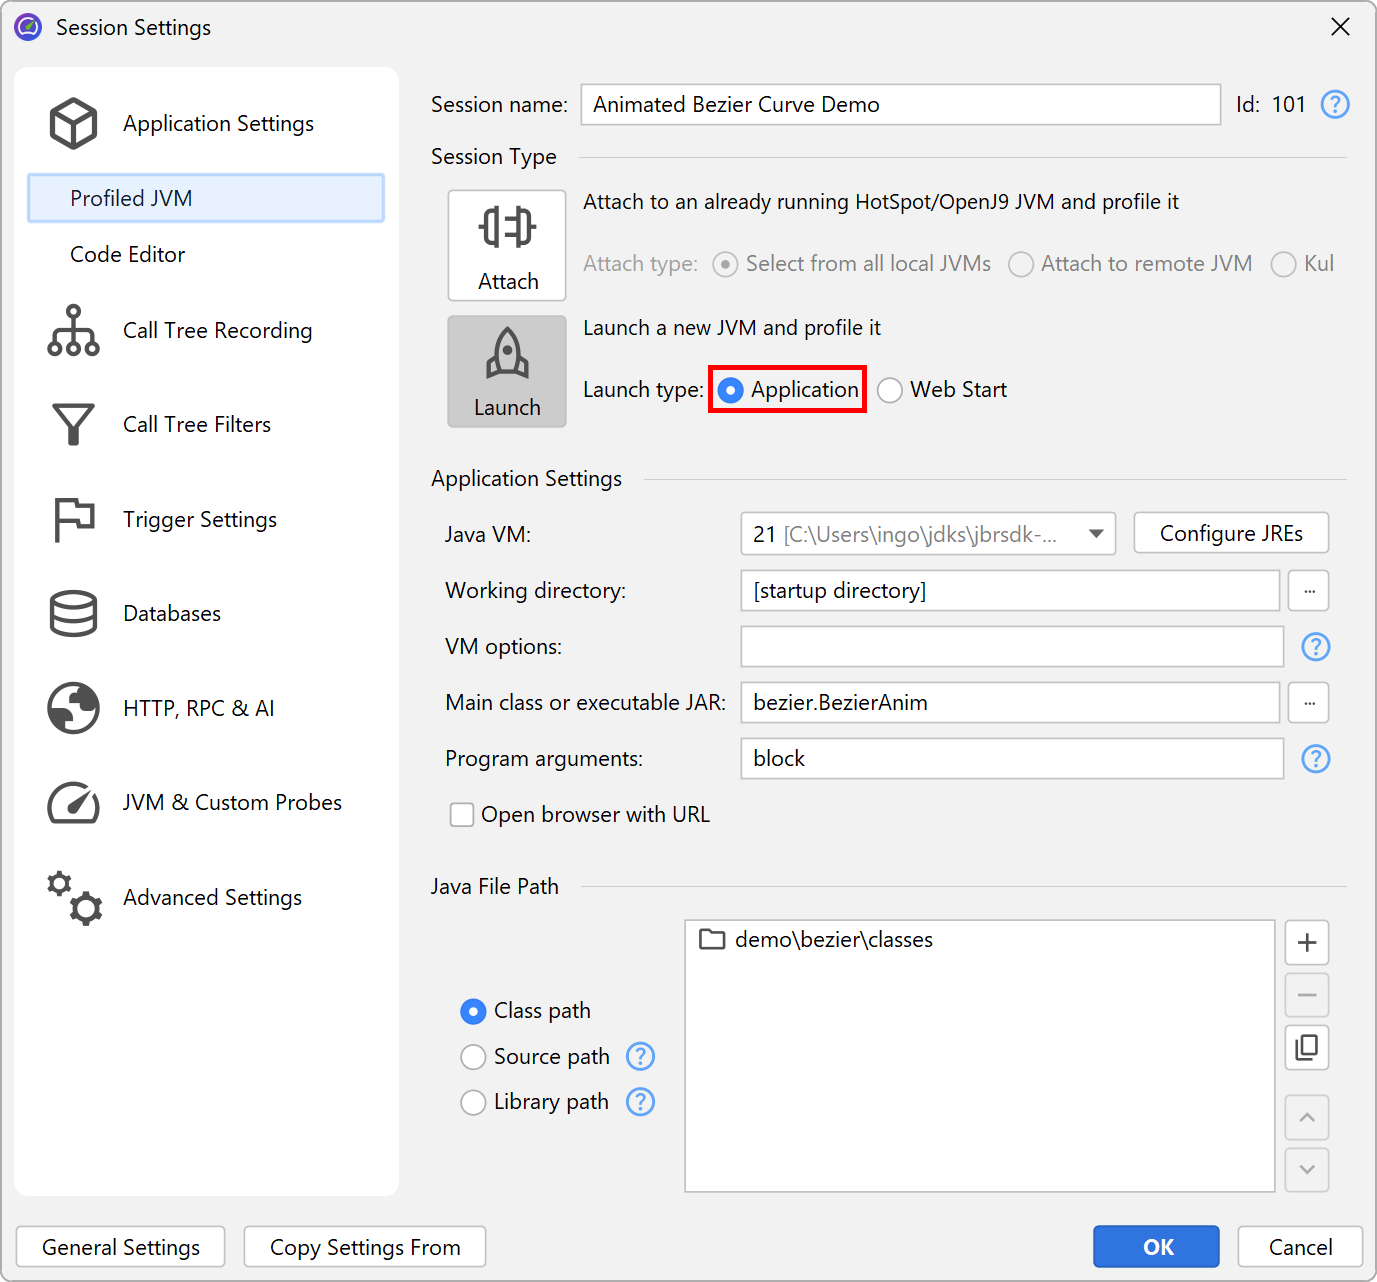The width and height of the screenshot is (1377, 1282).
Task: Click the help icon next to VM options
Action: (x=1315, y=647)
